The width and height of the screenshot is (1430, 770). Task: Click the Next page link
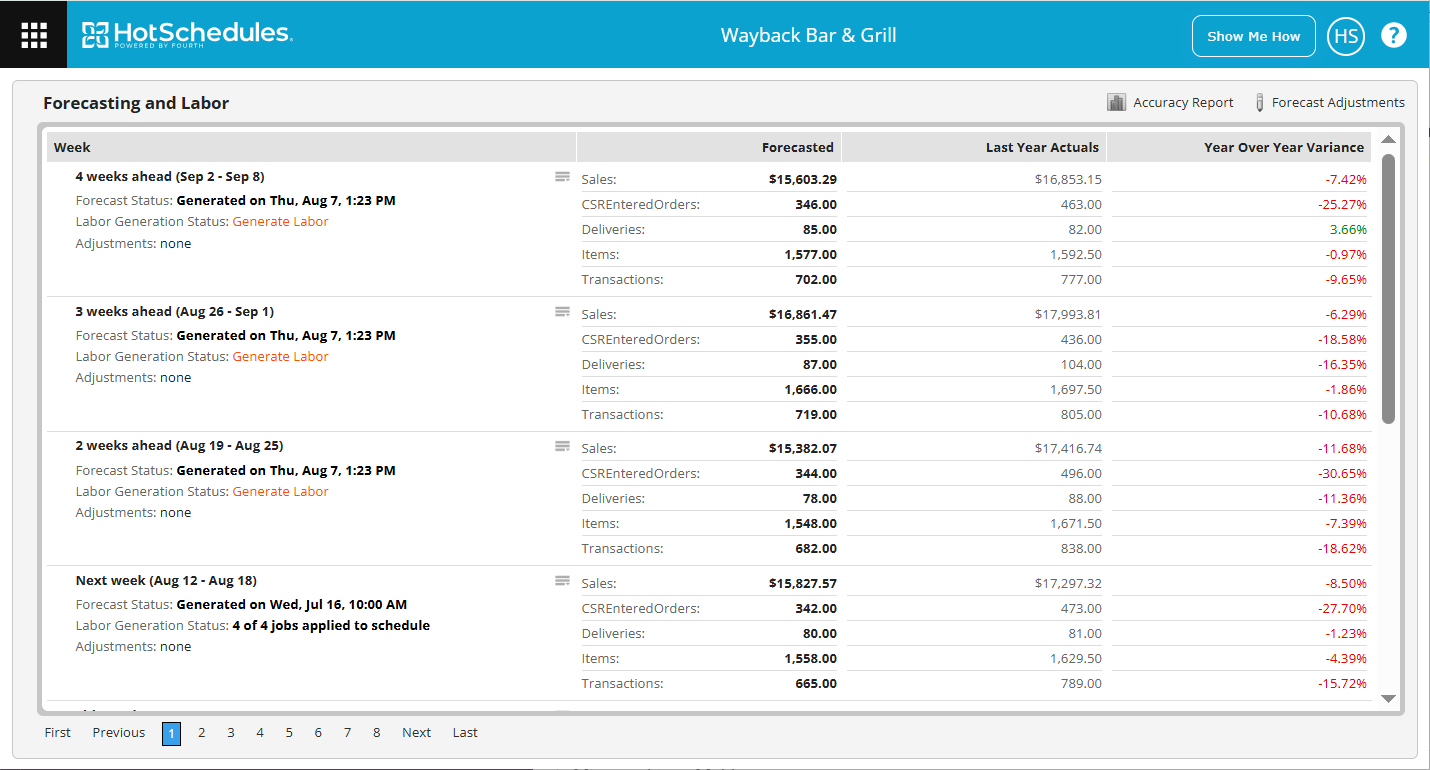click(x=416, y=733)
